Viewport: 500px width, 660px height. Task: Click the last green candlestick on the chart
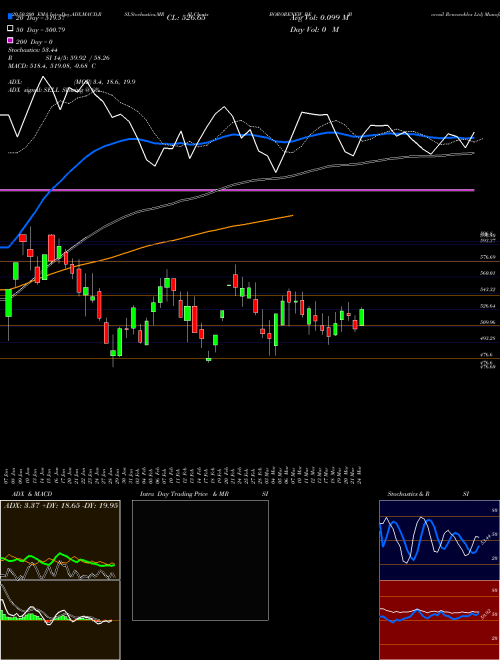point(362,317)
